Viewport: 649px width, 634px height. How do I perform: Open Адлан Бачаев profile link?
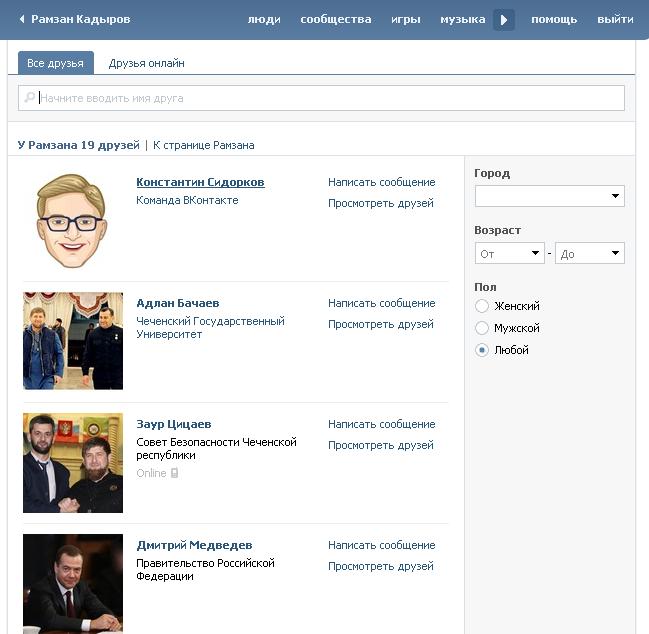178,303
